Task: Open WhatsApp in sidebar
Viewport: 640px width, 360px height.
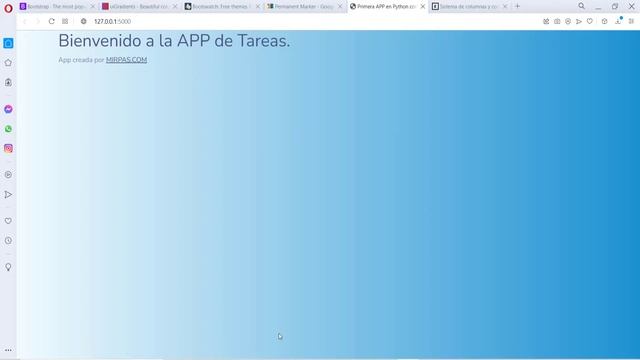Action: pyautogui.click(x=8, y=129)
